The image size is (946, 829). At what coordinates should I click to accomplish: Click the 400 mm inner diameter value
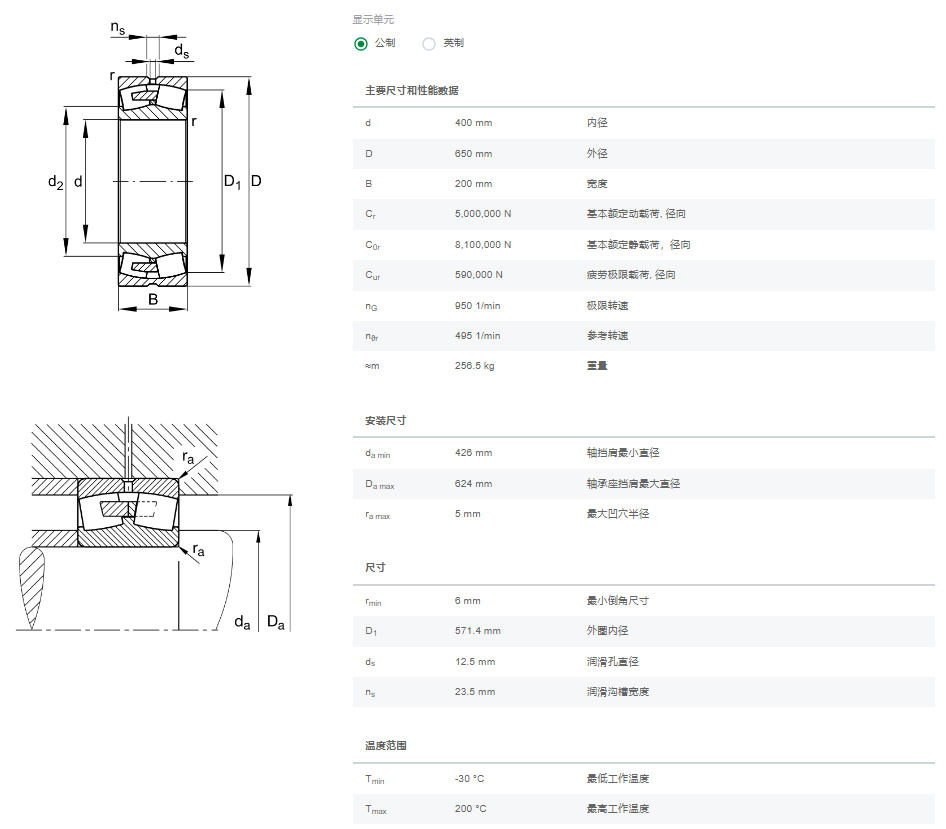pos(473,123)
